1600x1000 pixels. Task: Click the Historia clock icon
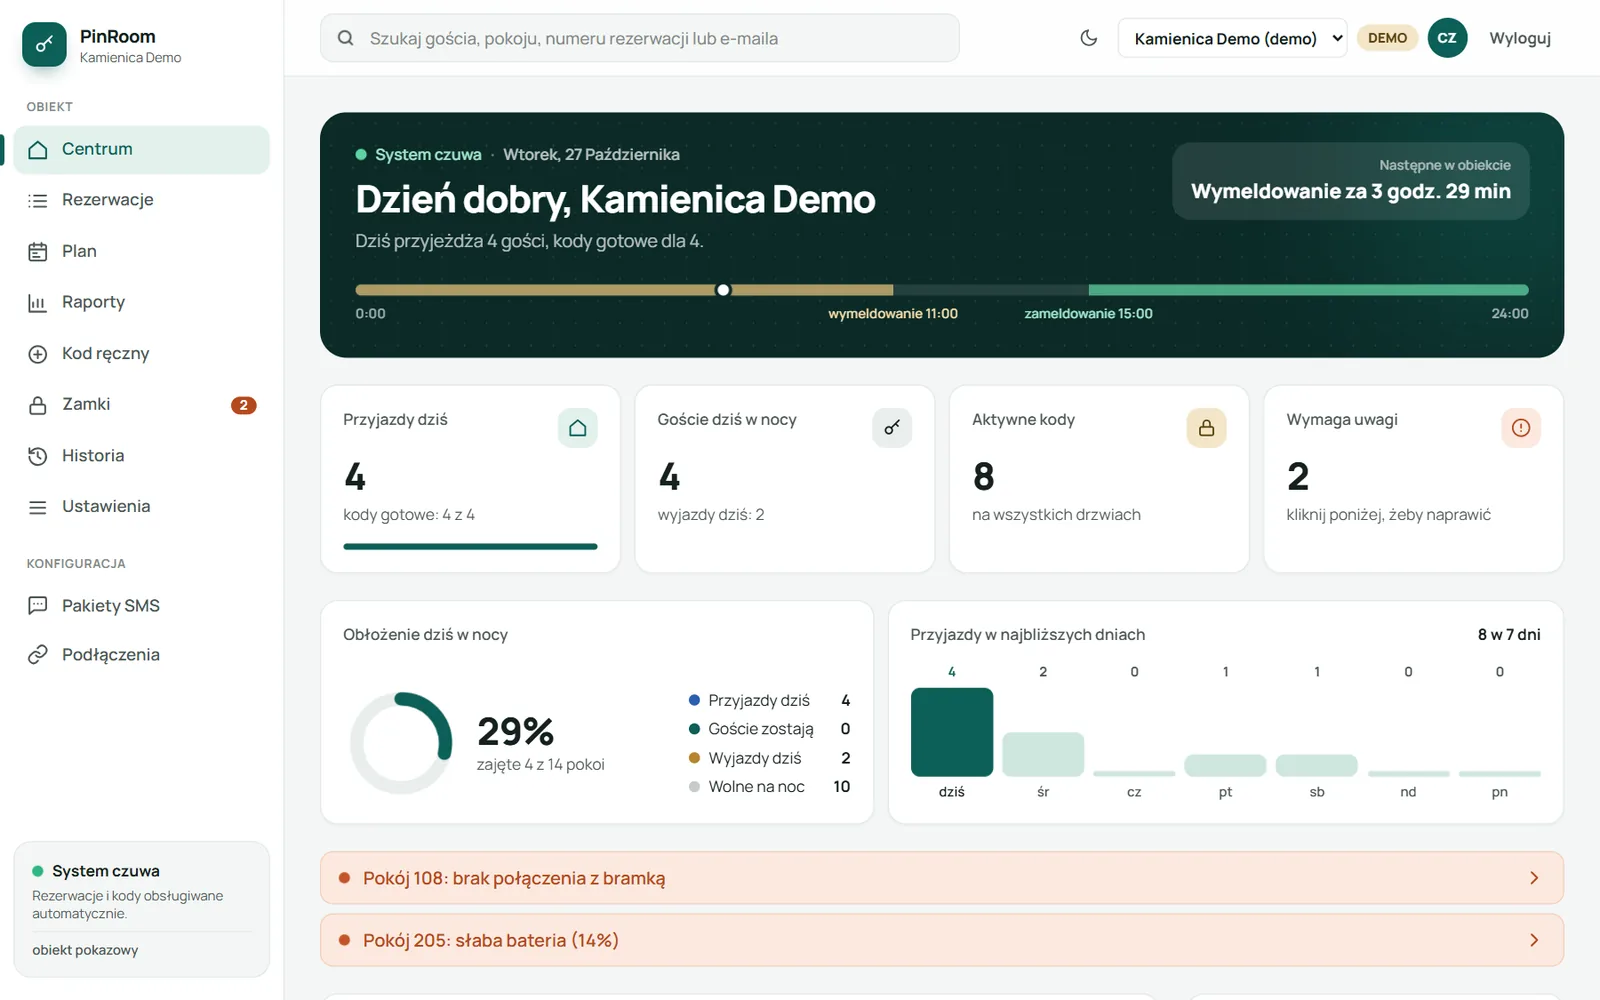click(38, 456)
